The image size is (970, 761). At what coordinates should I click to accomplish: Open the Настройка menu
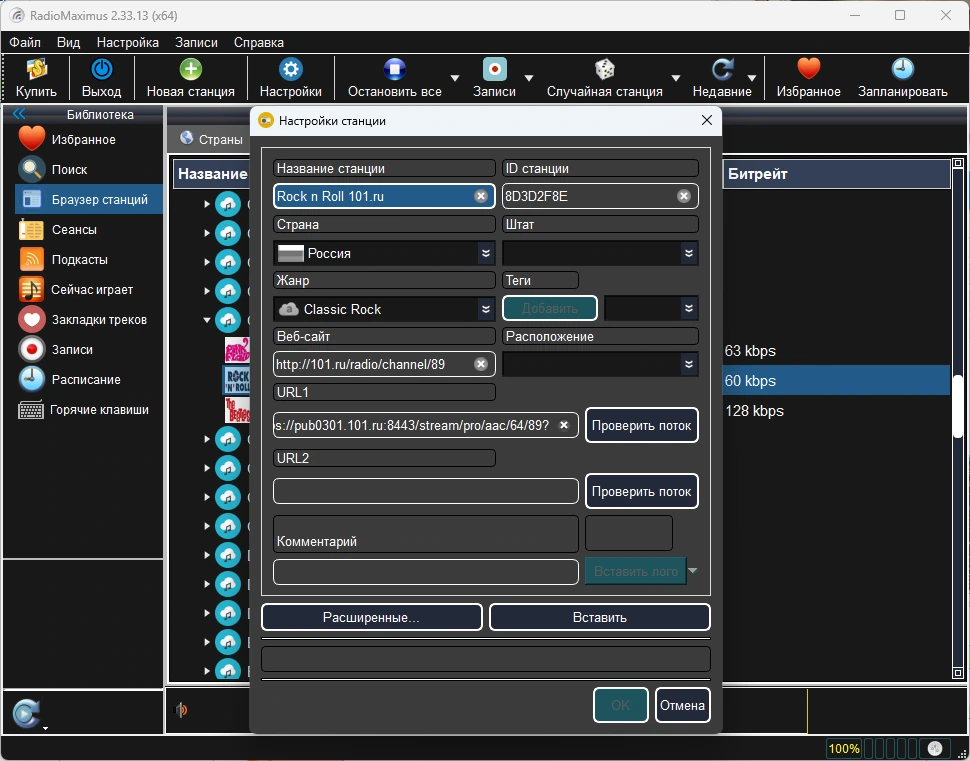[127, 42]
